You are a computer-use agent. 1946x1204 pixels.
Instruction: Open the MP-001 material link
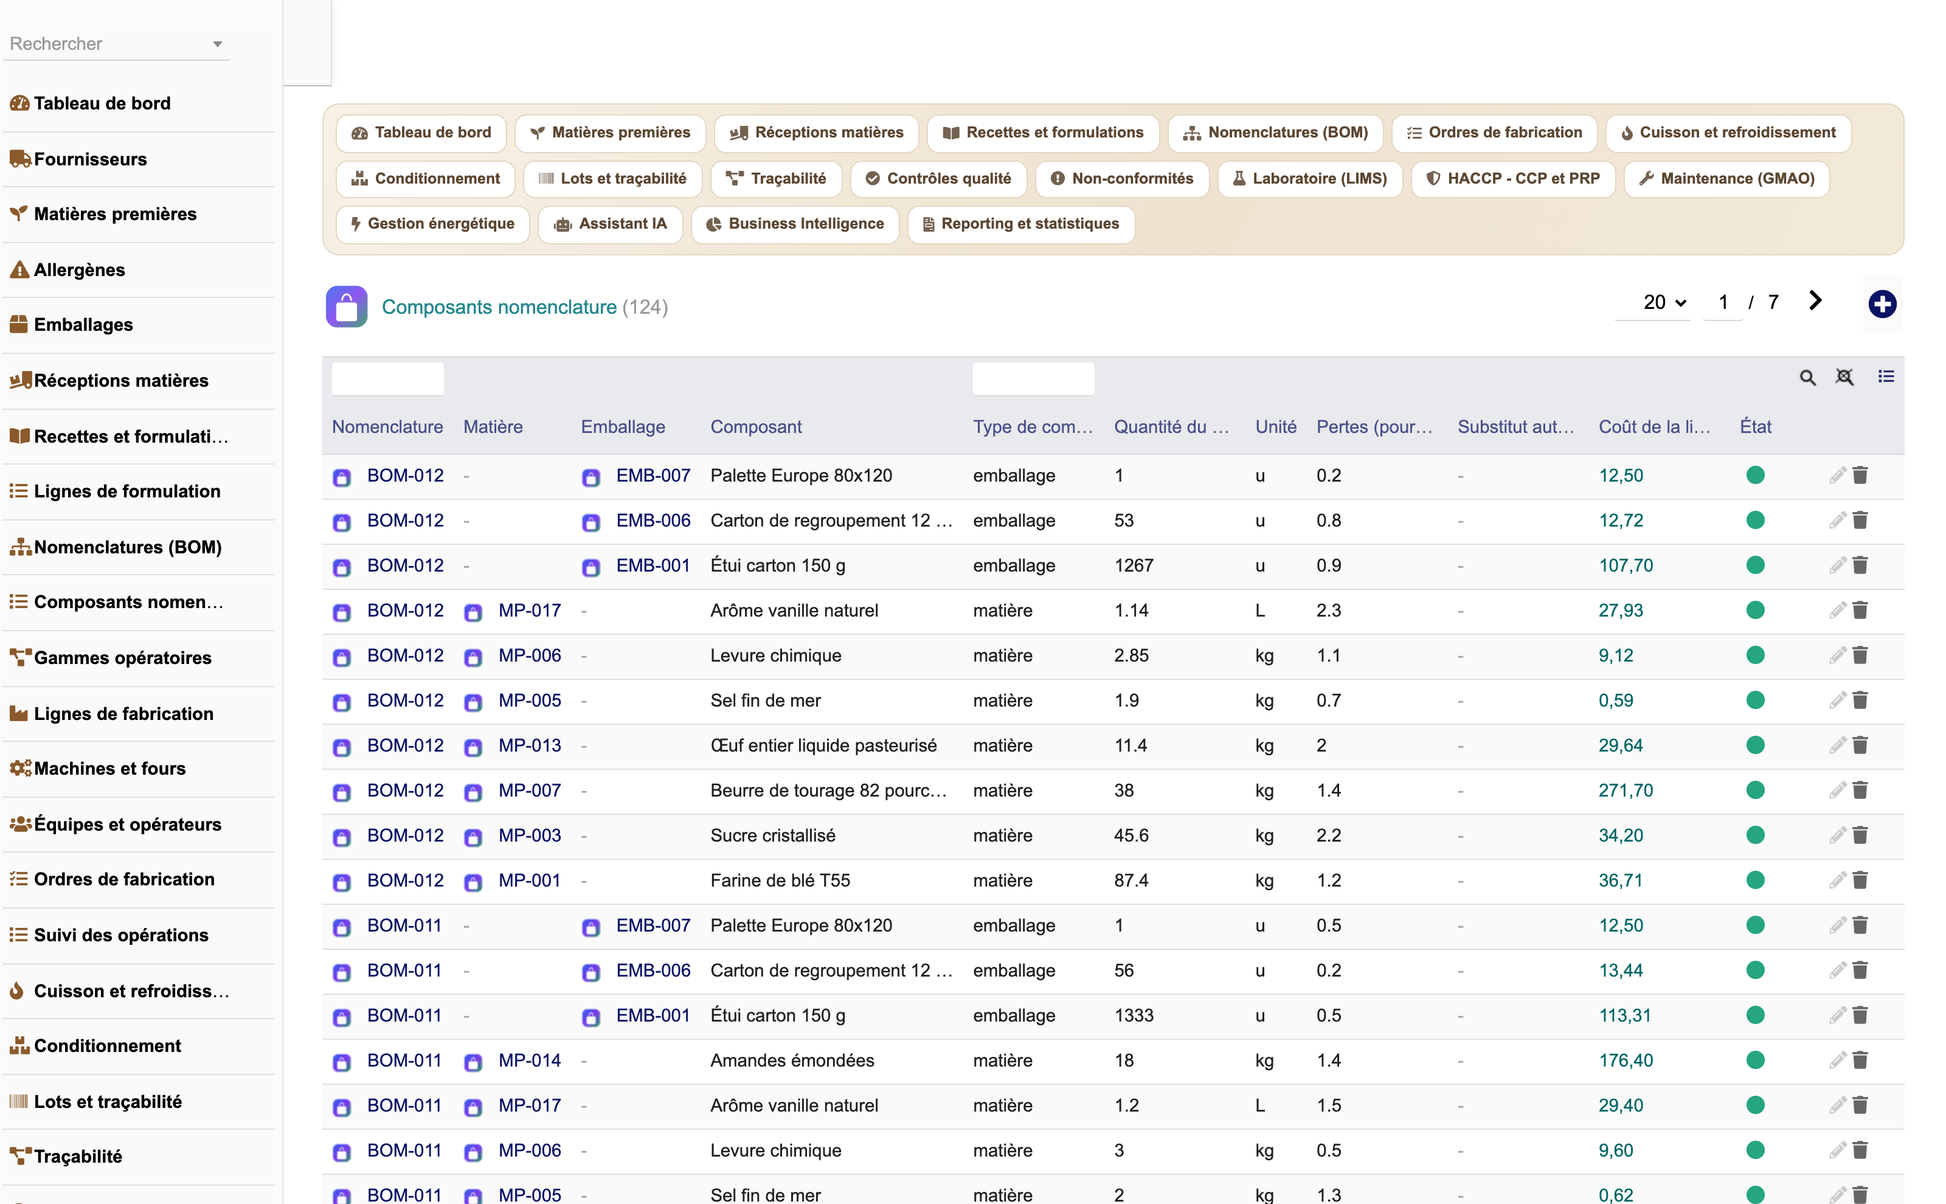(x=529, y=880)
